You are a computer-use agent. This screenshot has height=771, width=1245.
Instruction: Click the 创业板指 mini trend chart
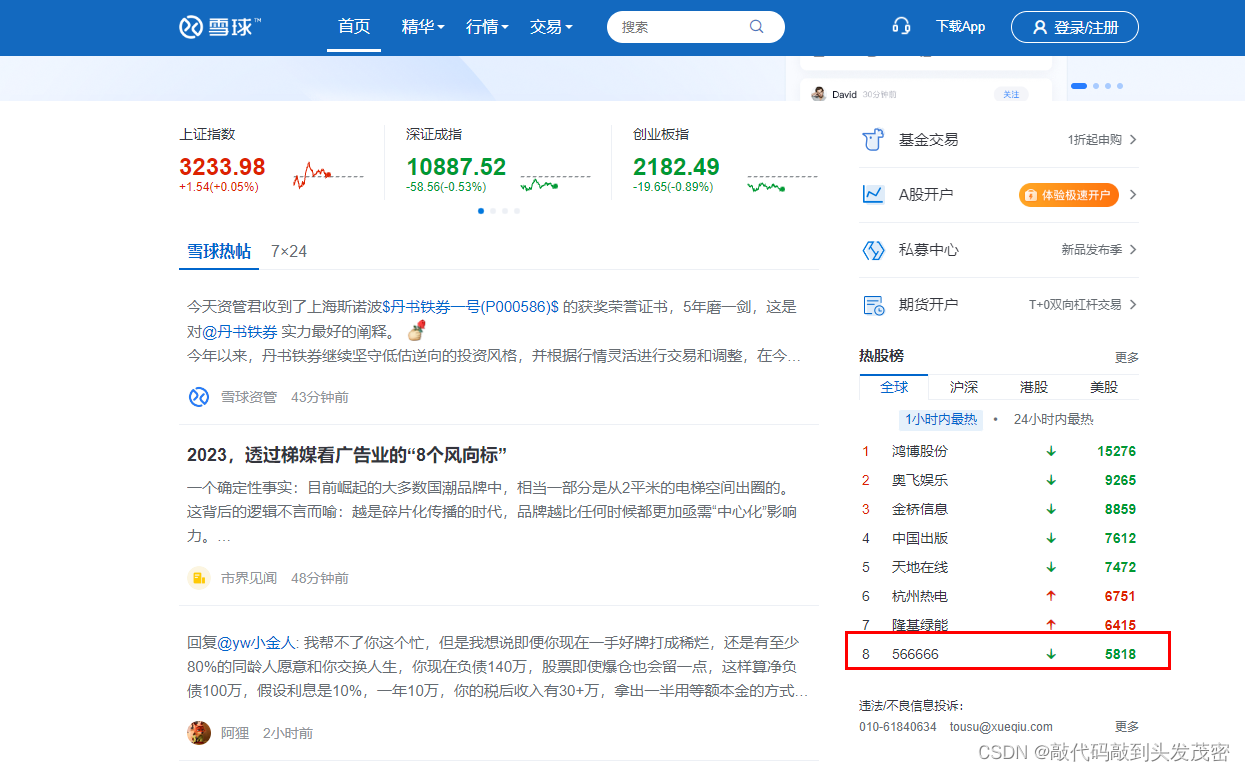coord(782,183)
